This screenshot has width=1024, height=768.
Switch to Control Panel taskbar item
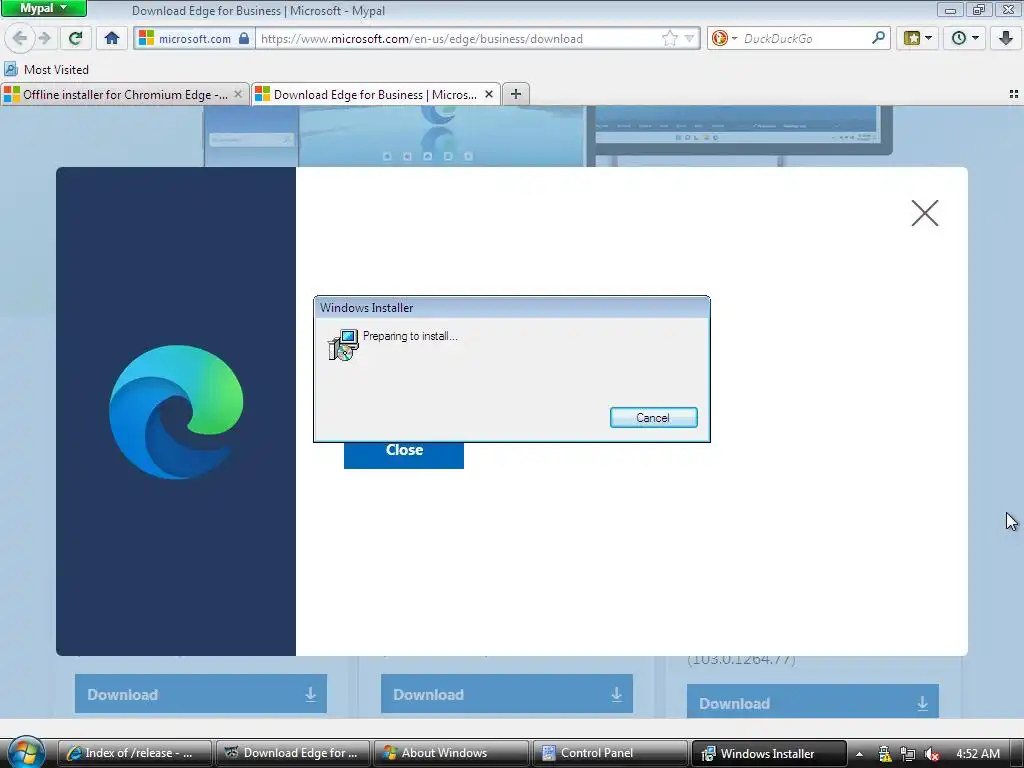(x=610, y=753)
